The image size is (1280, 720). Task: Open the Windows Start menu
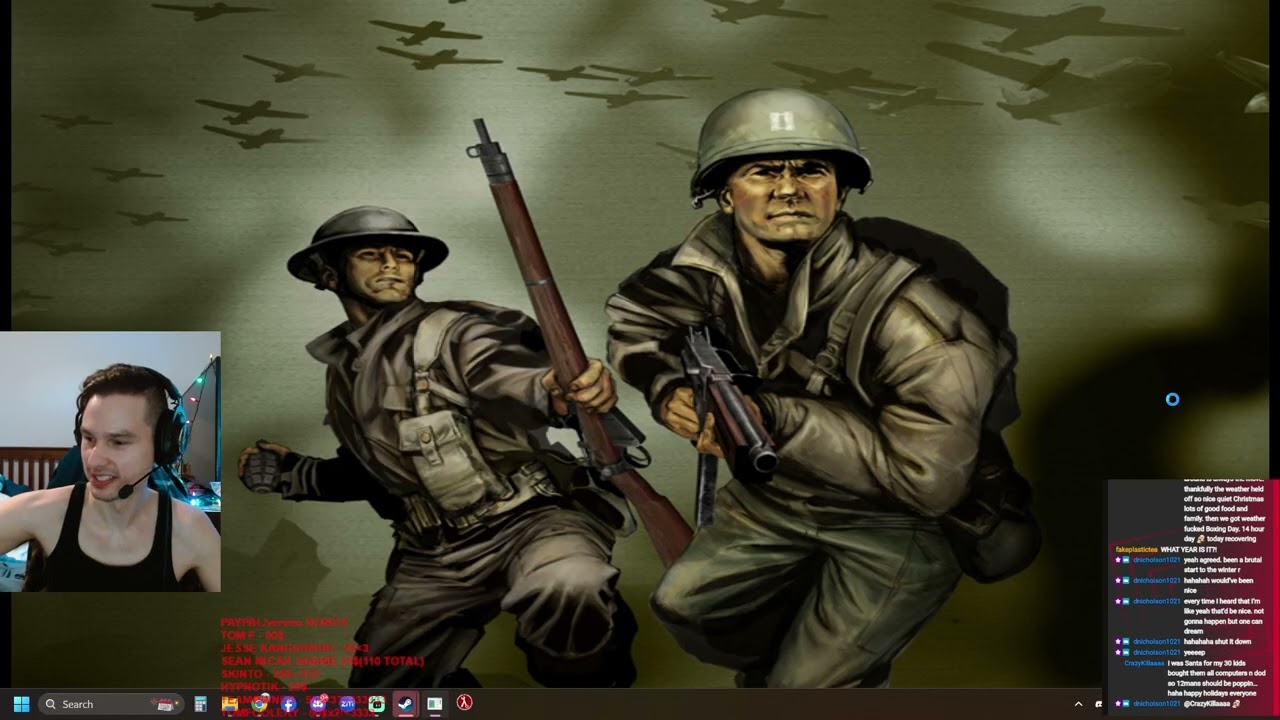point(21,704)
